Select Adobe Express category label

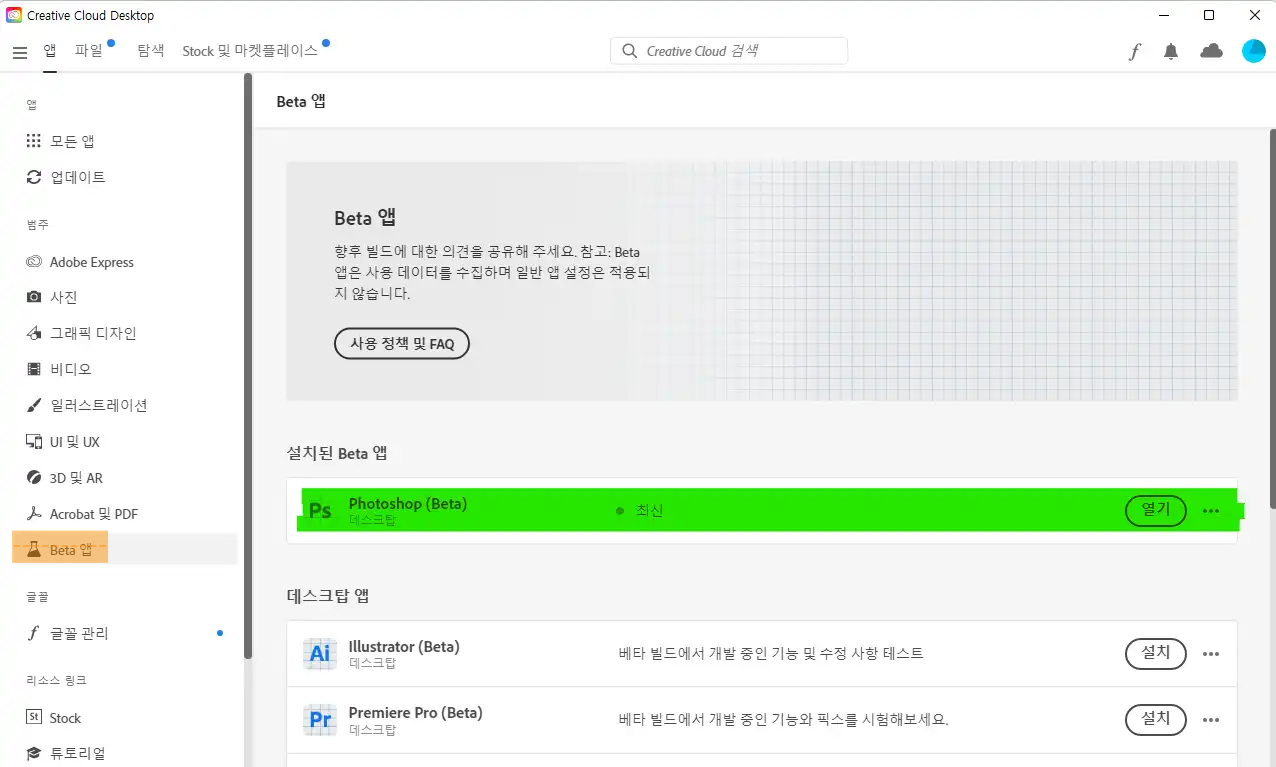(x=92, y=262)
